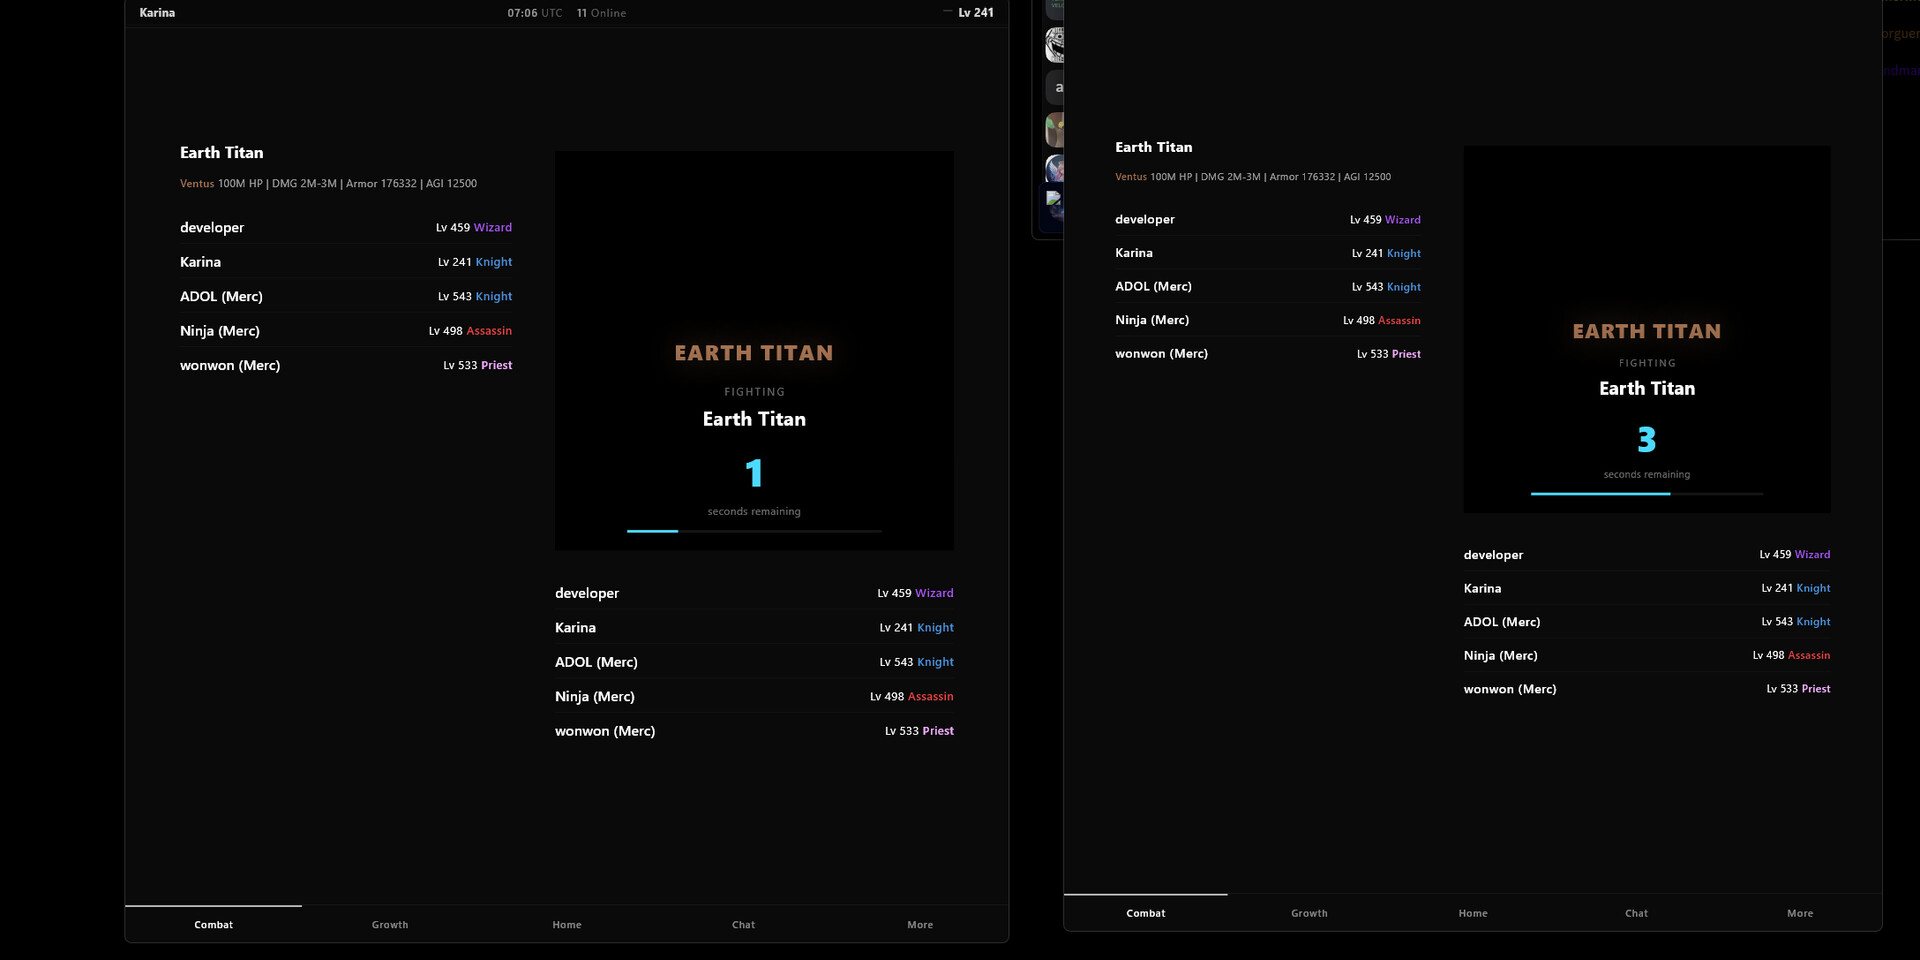Viewport: 1920px width, 960px height.
Task: Open Chat tab in the right window
Action: tap(1636, 913)
